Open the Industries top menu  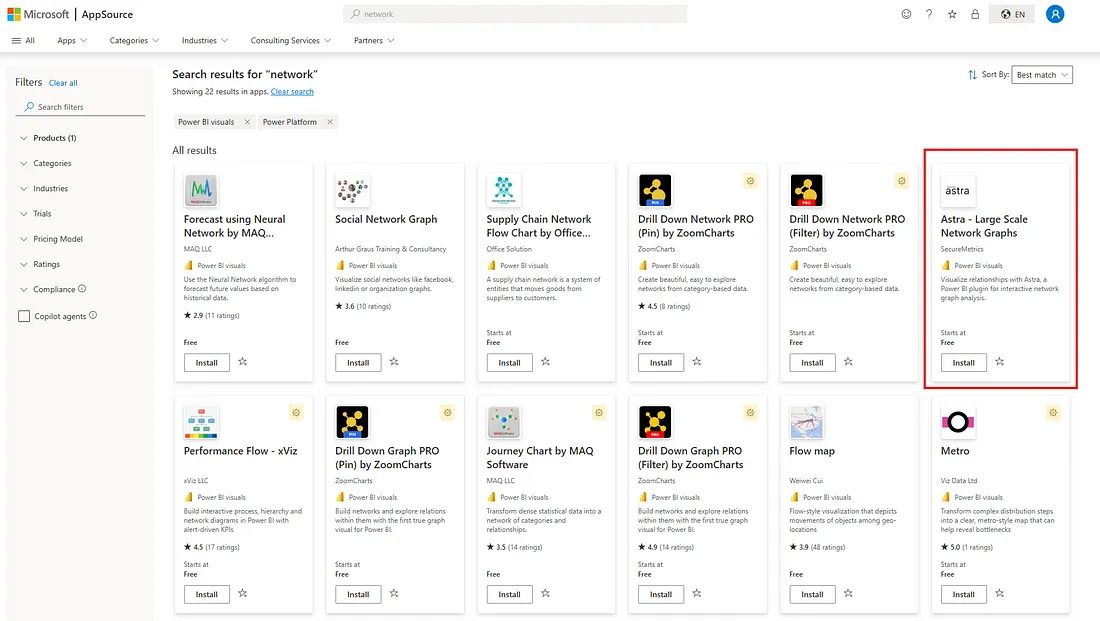205,41
